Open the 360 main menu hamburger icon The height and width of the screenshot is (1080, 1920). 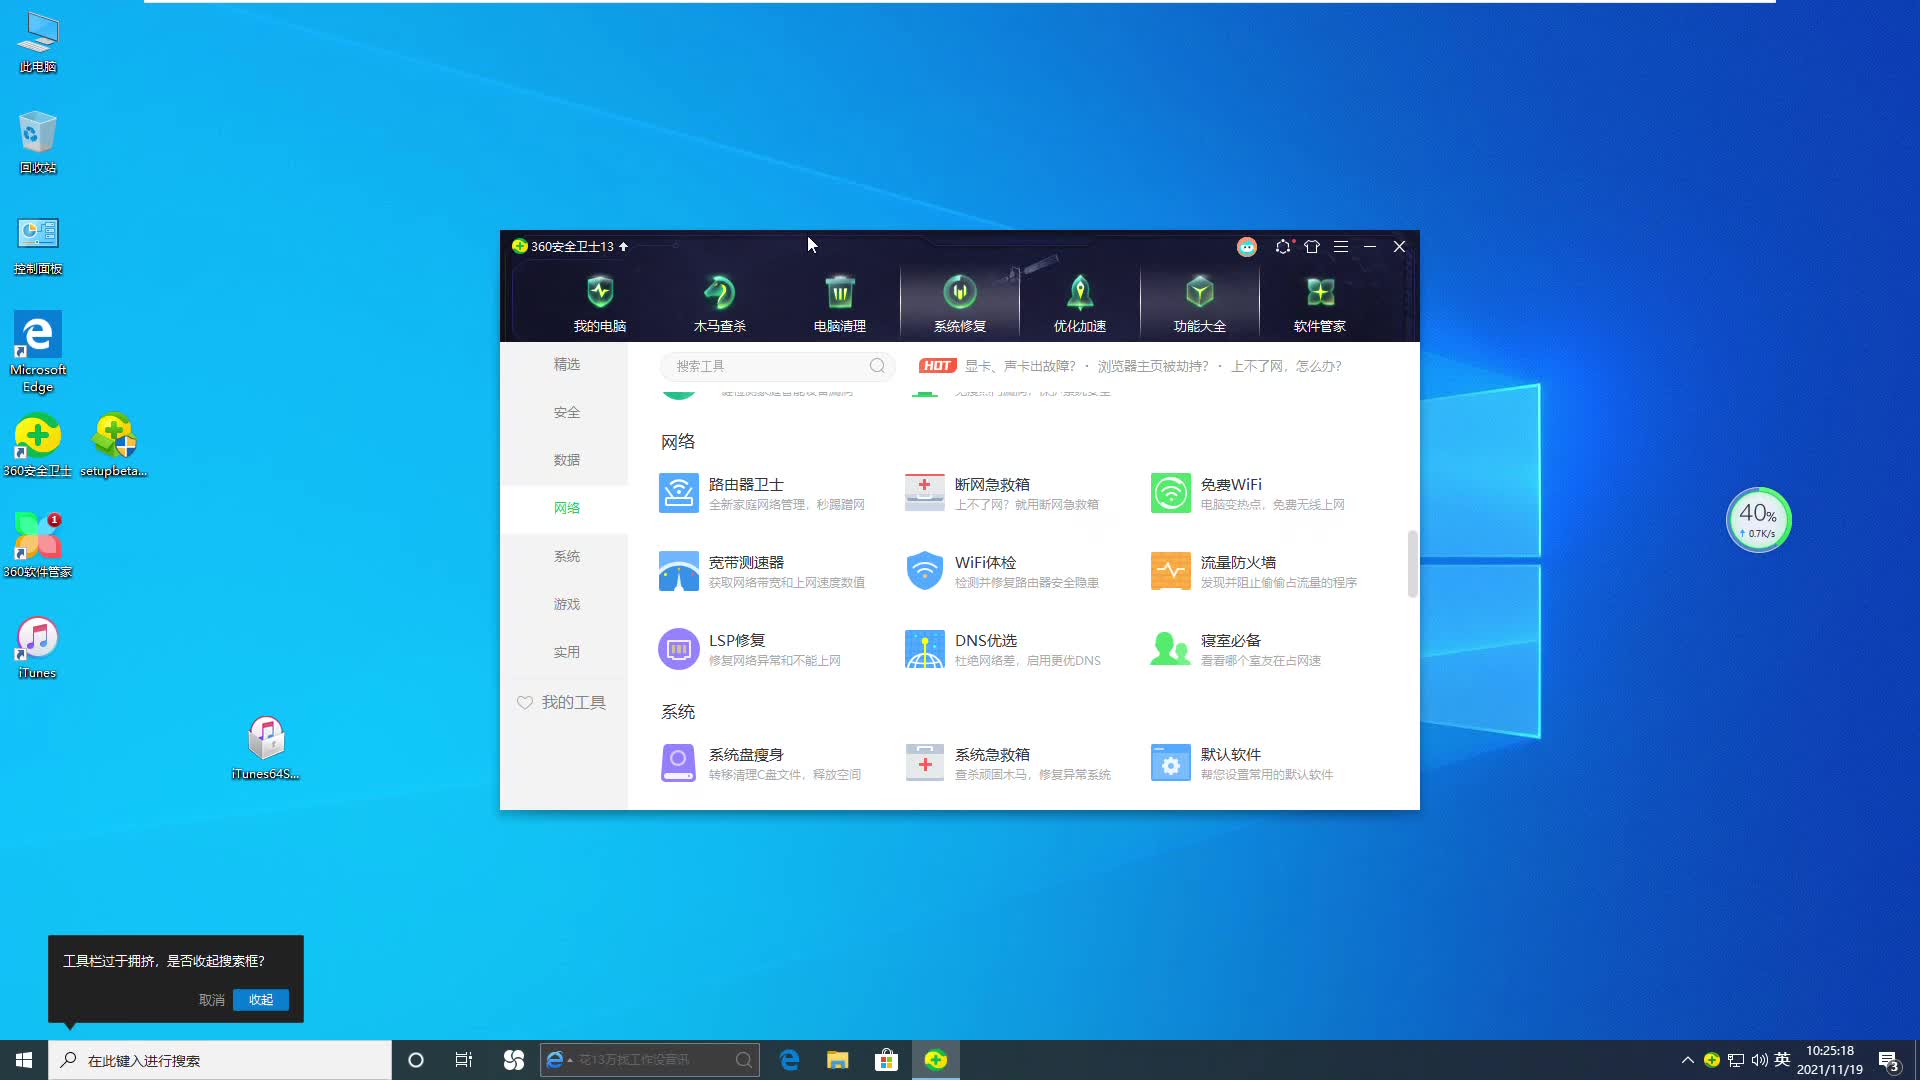point(1341,246)
